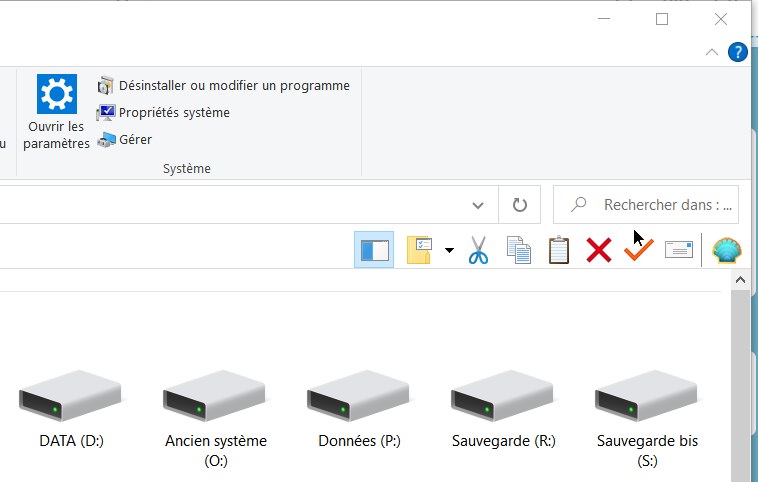The image size is (758, 482).
Task: Click the system properties monitor icon
Action: click(x=106, y=113)
